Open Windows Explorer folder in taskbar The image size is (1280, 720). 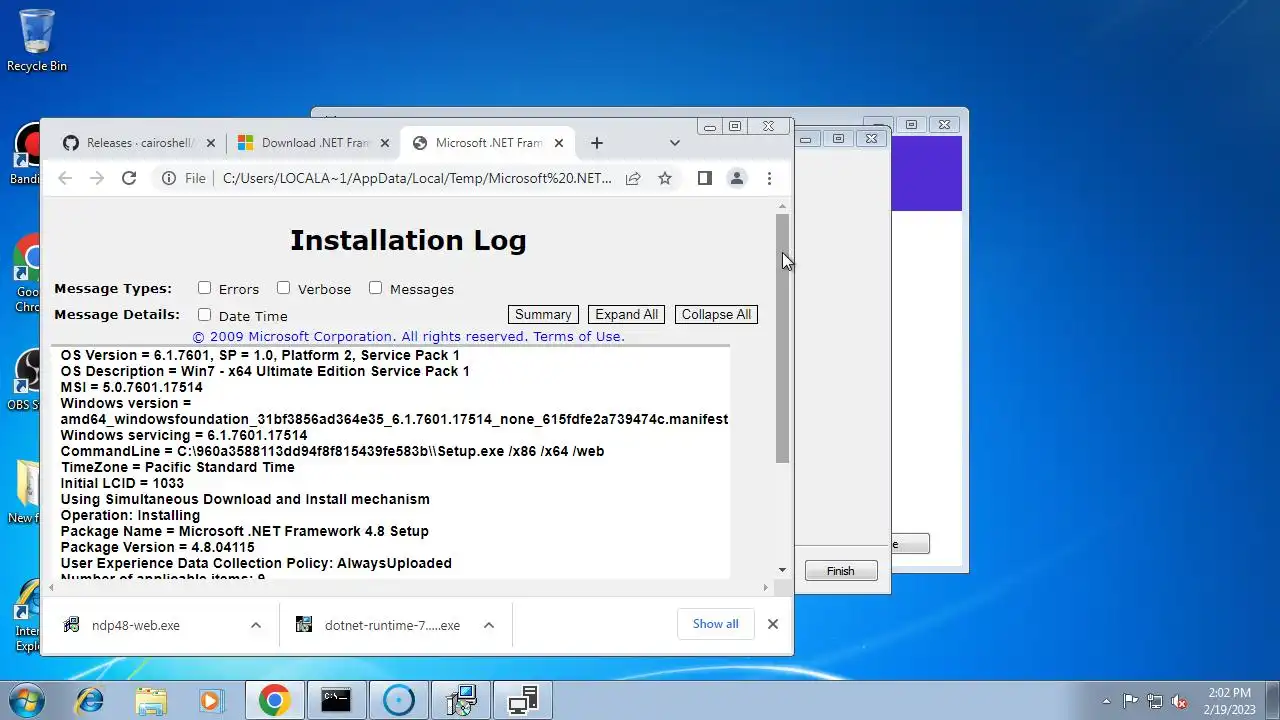coord(151,701)
